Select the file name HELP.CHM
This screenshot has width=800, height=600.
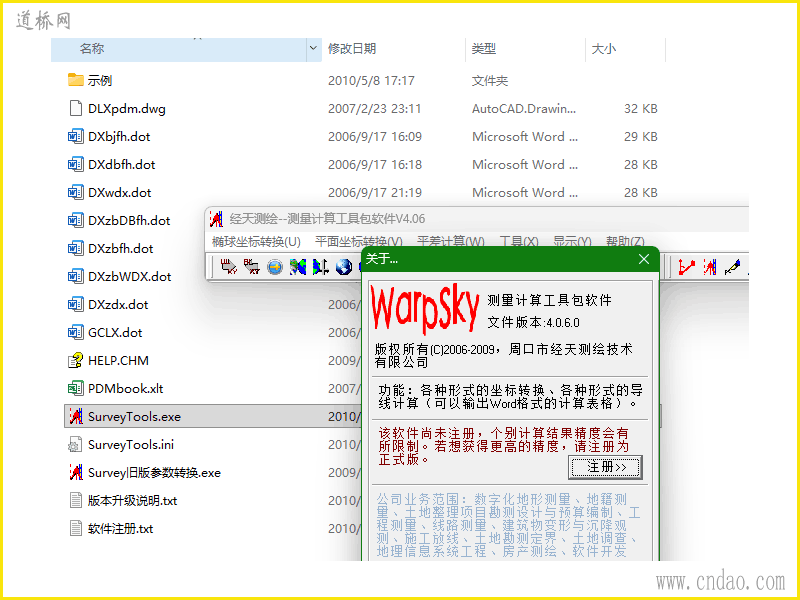pos(118,361)
